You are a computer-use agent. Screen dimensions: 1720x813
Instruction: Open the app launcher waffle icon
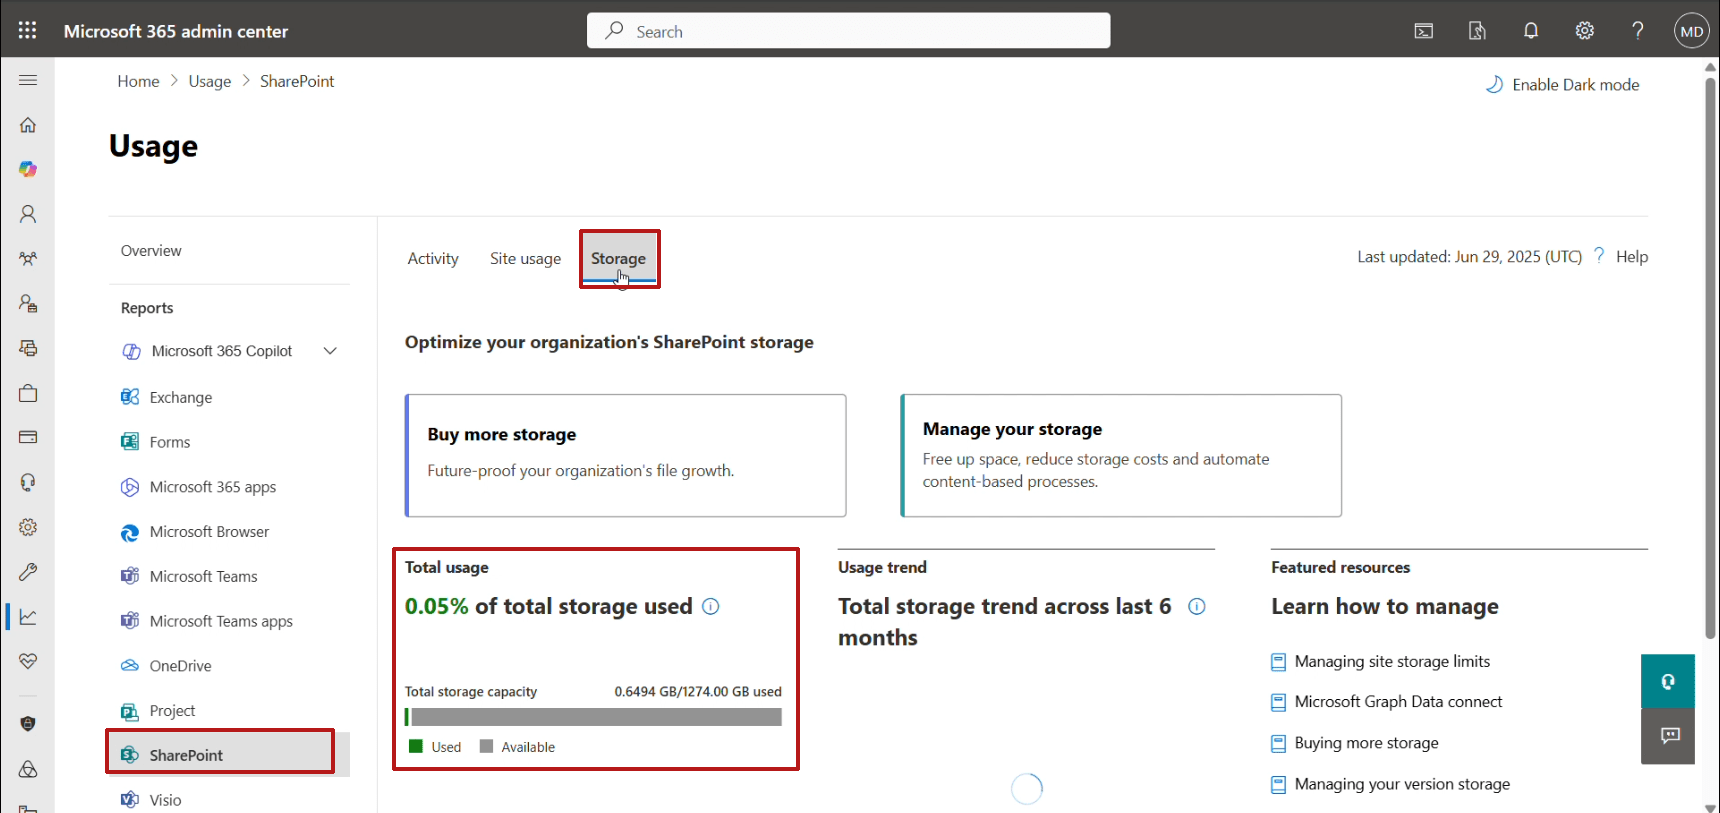(27, 31)
